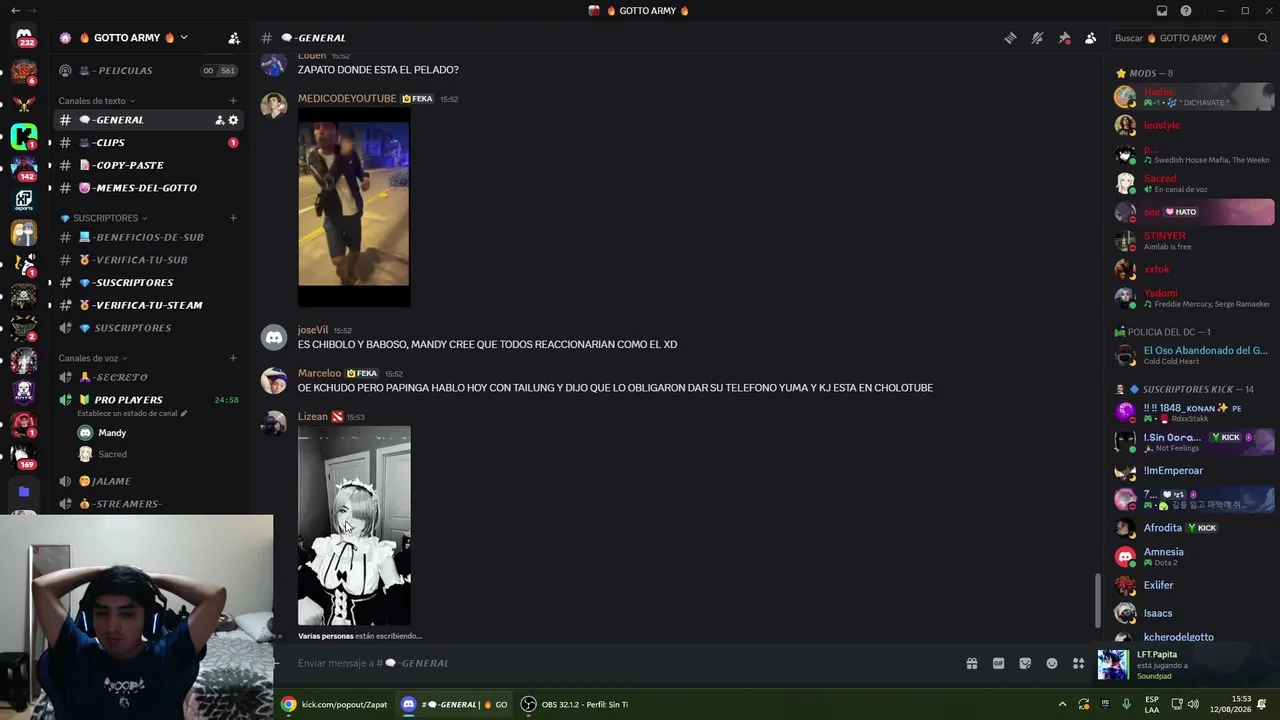Open the PELICULAS stage channel
Viewport: 1280px width, 720px height.
pos(148,71)
